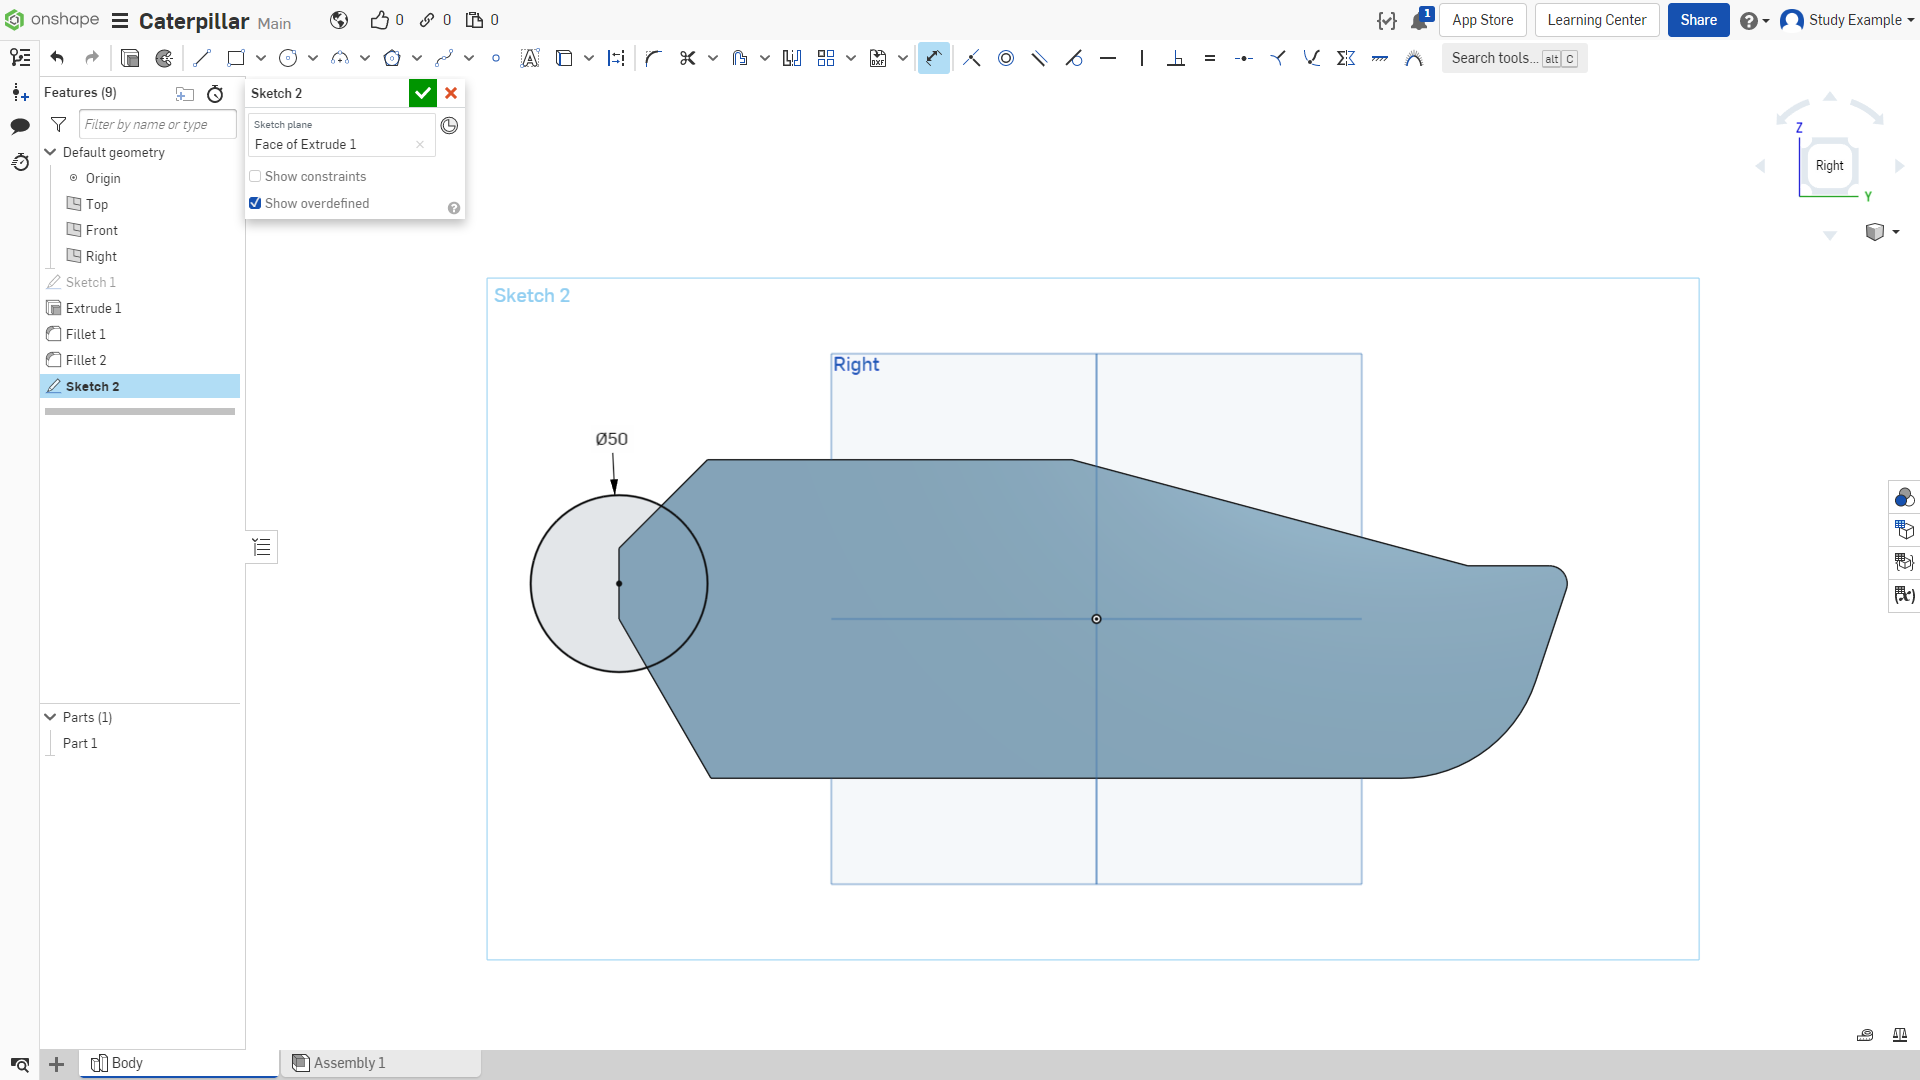Open the circle tool dropdown arrow
The height and width of the screenshot is (1080, 1920).
313,58
